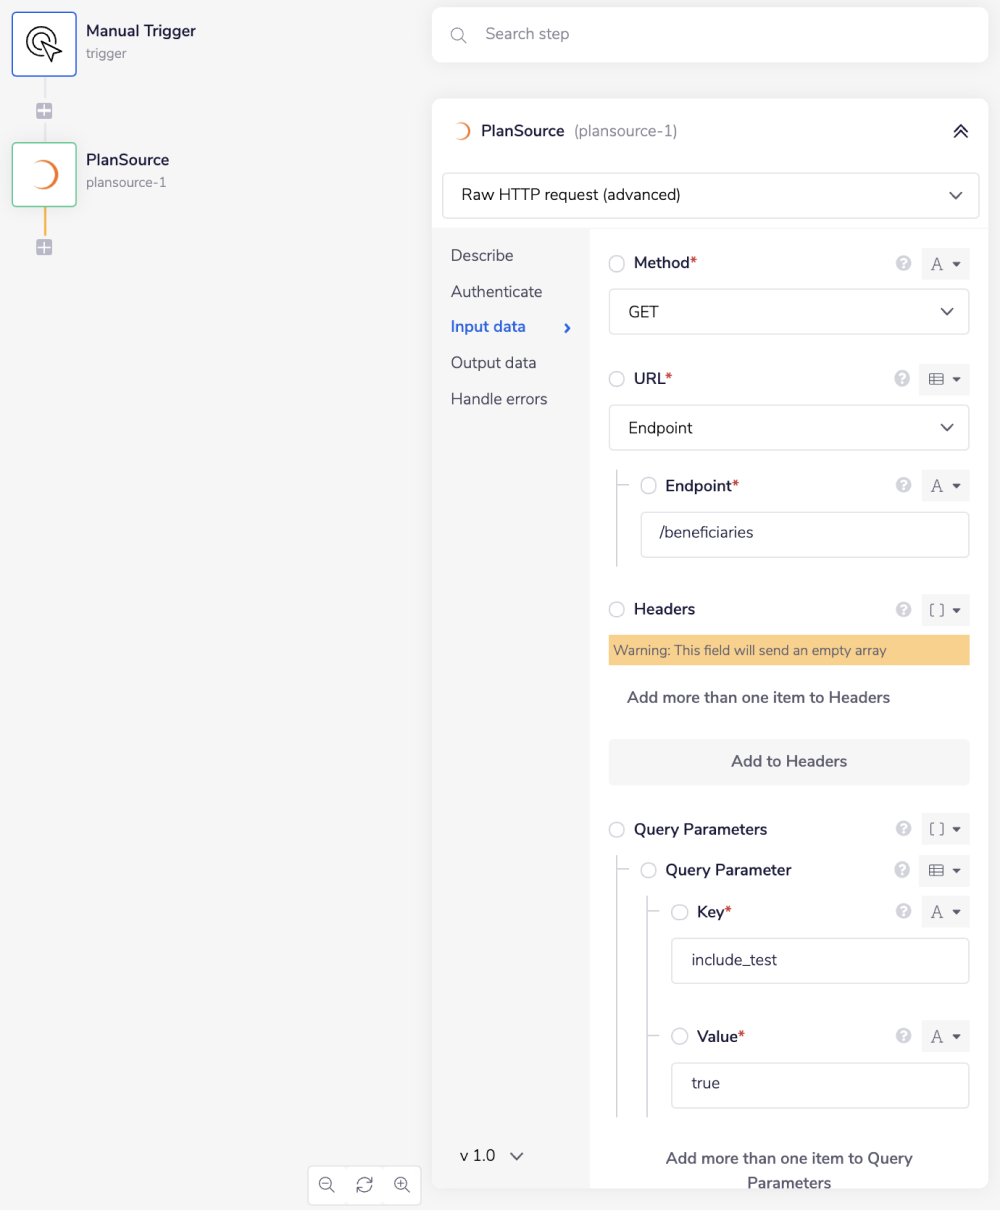Image resolution: width=1000 pixels, height=1211 pixels.
Task: Click the help icon beside Headers
Action: (903, 609)
